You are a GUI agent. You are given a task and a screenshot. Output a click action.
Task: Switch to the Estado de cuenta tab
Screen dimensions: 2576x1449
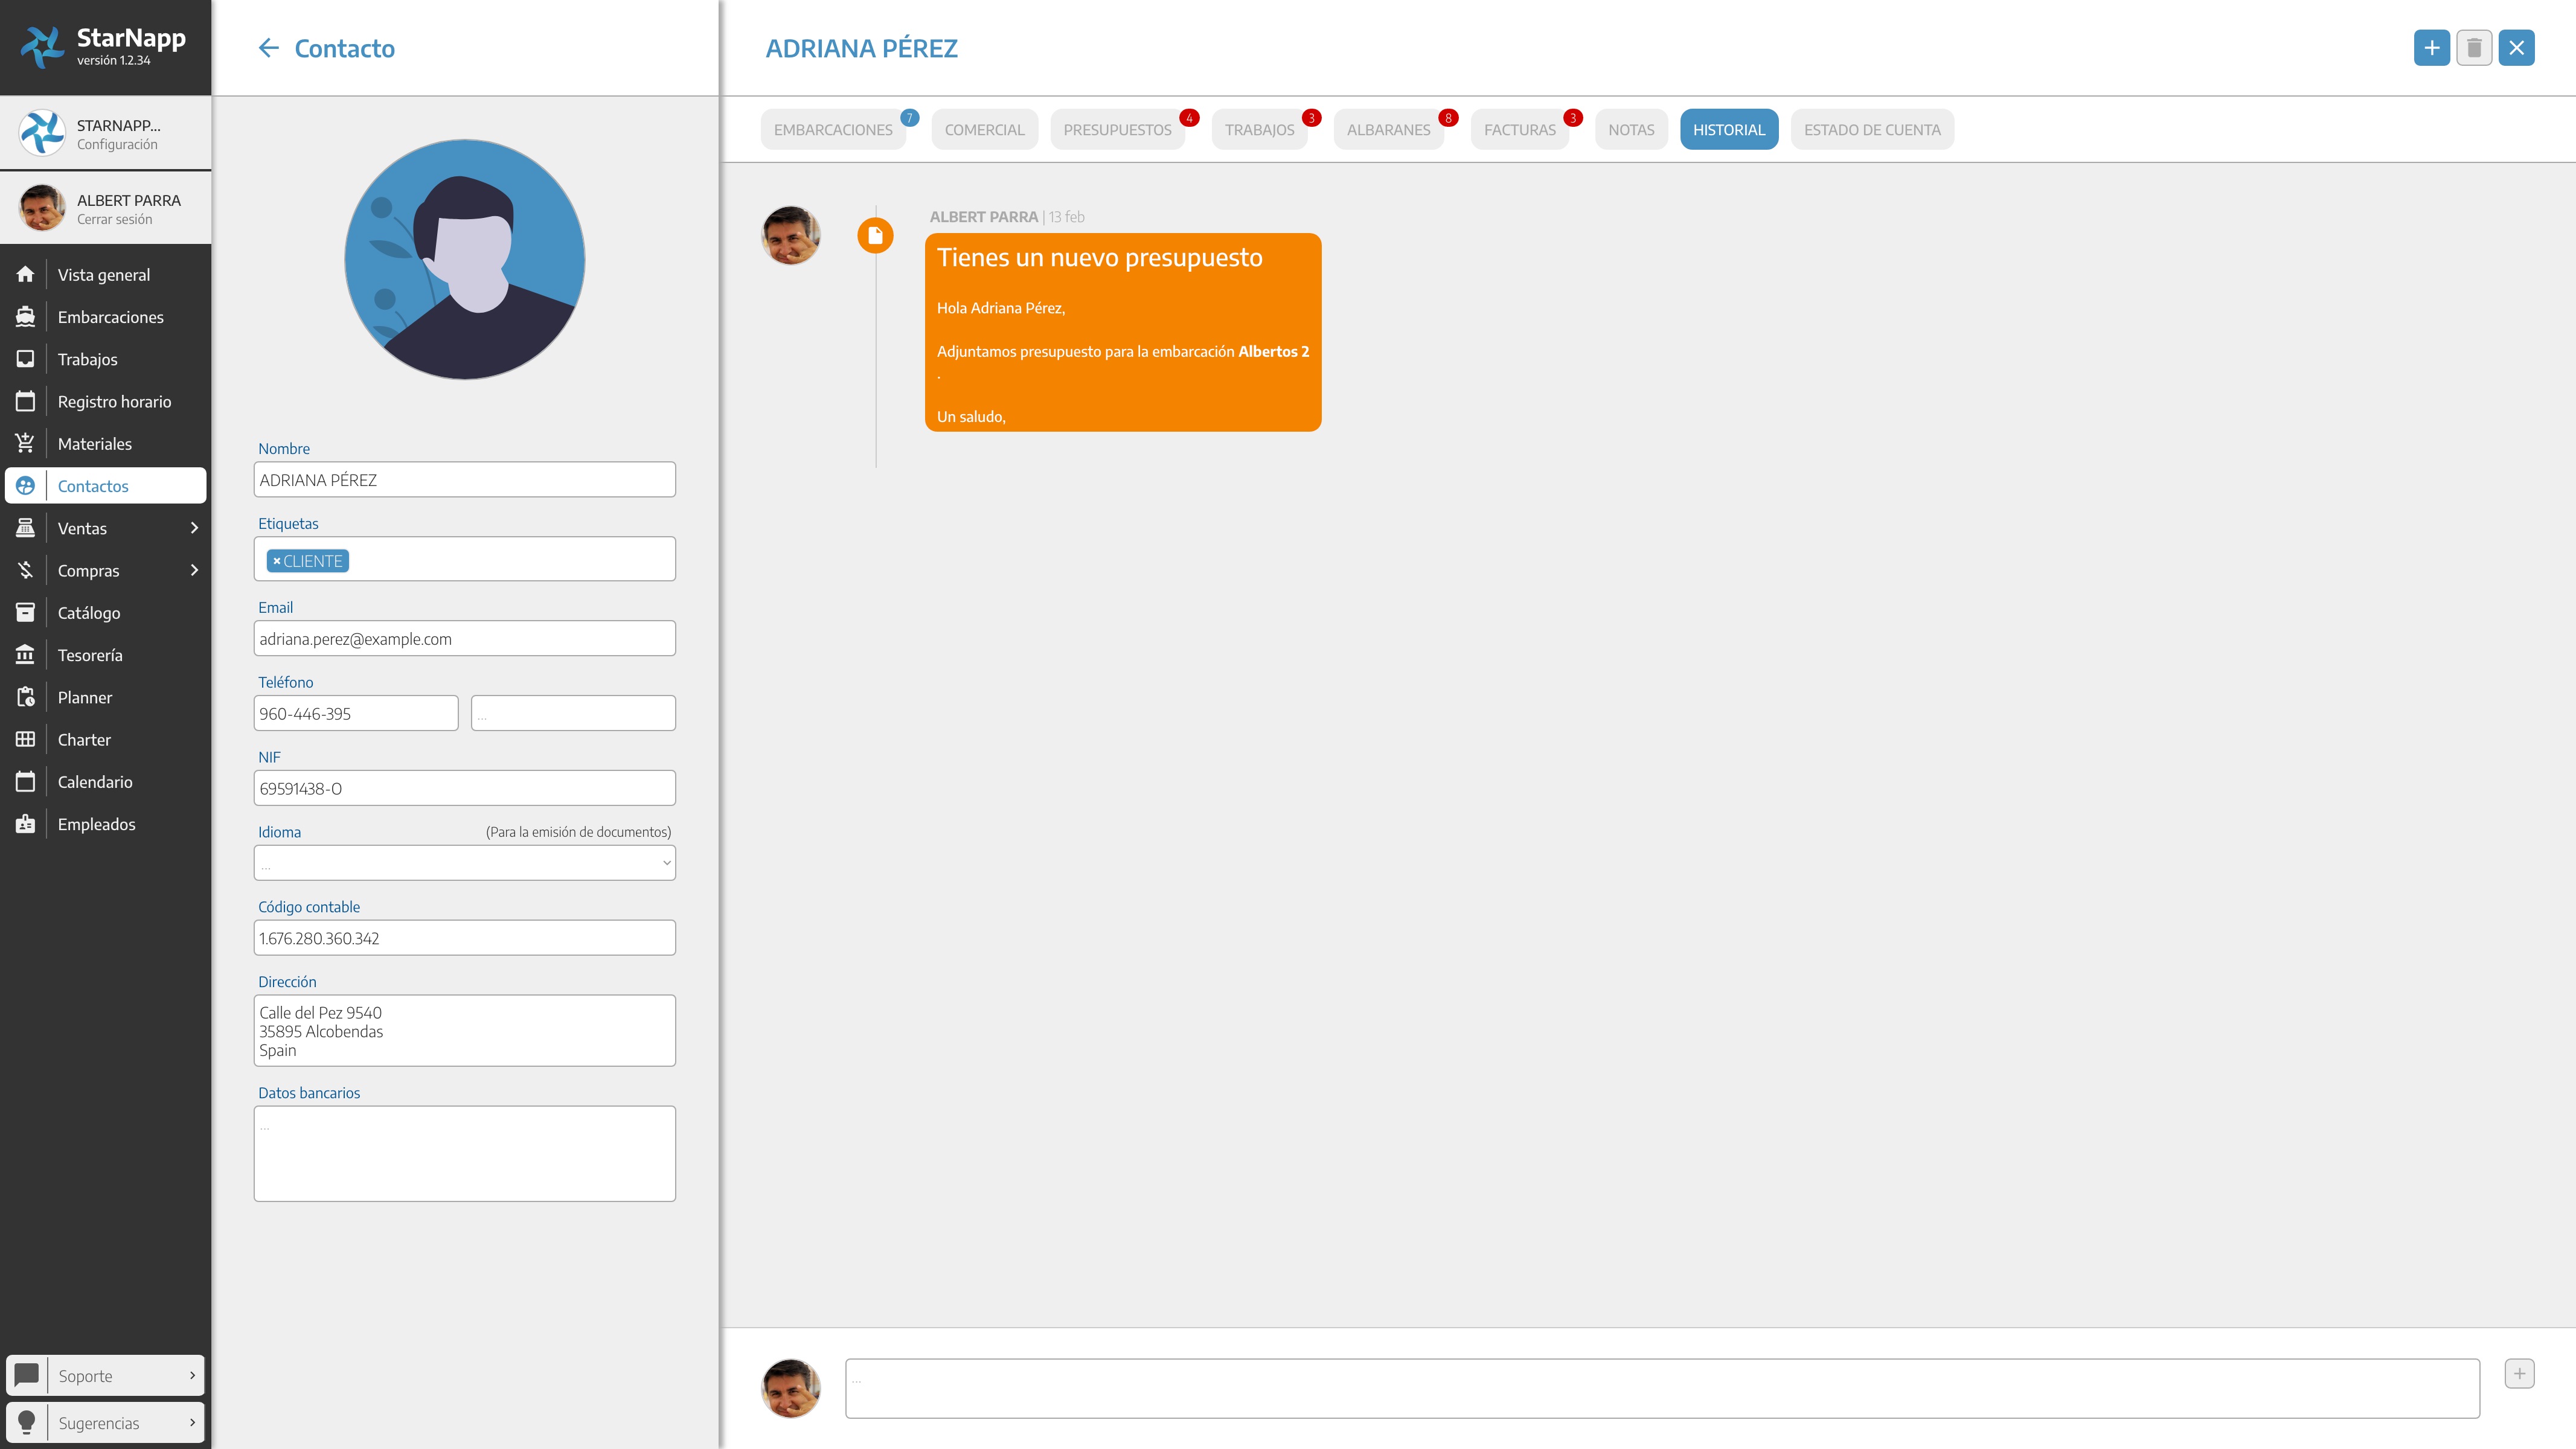(x=1871, y=130)
